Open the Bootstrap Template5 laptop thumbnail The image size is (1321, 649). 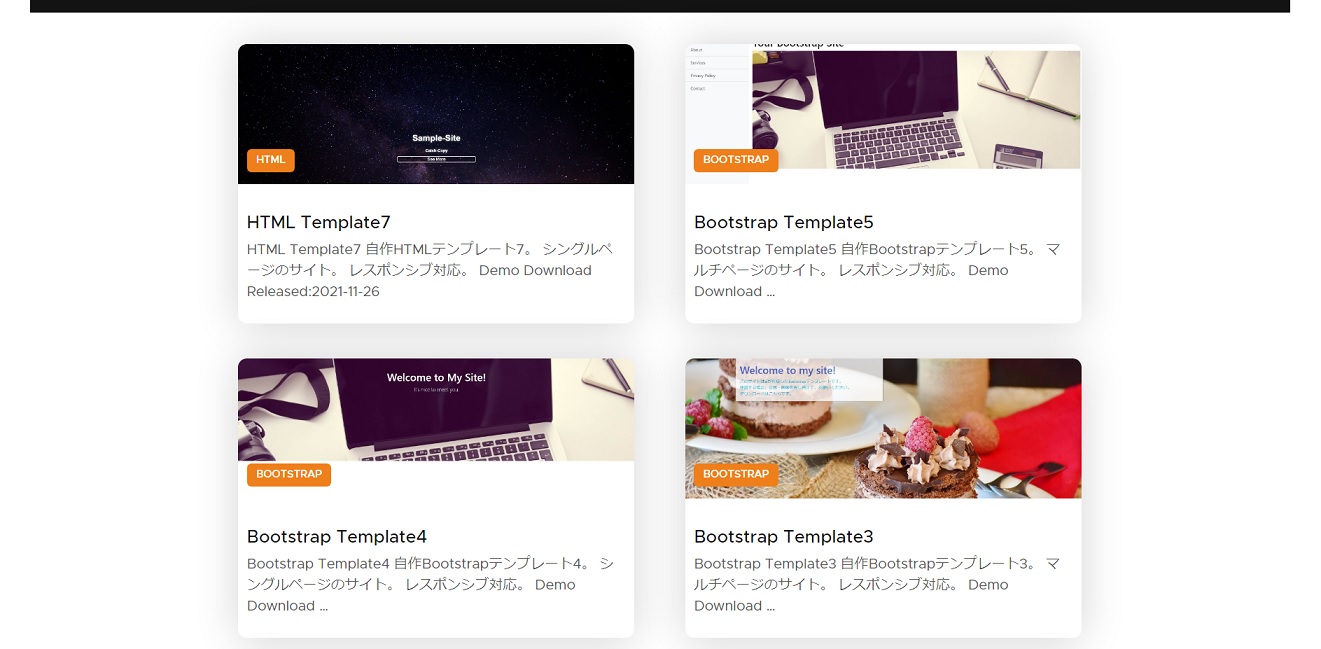883,114
